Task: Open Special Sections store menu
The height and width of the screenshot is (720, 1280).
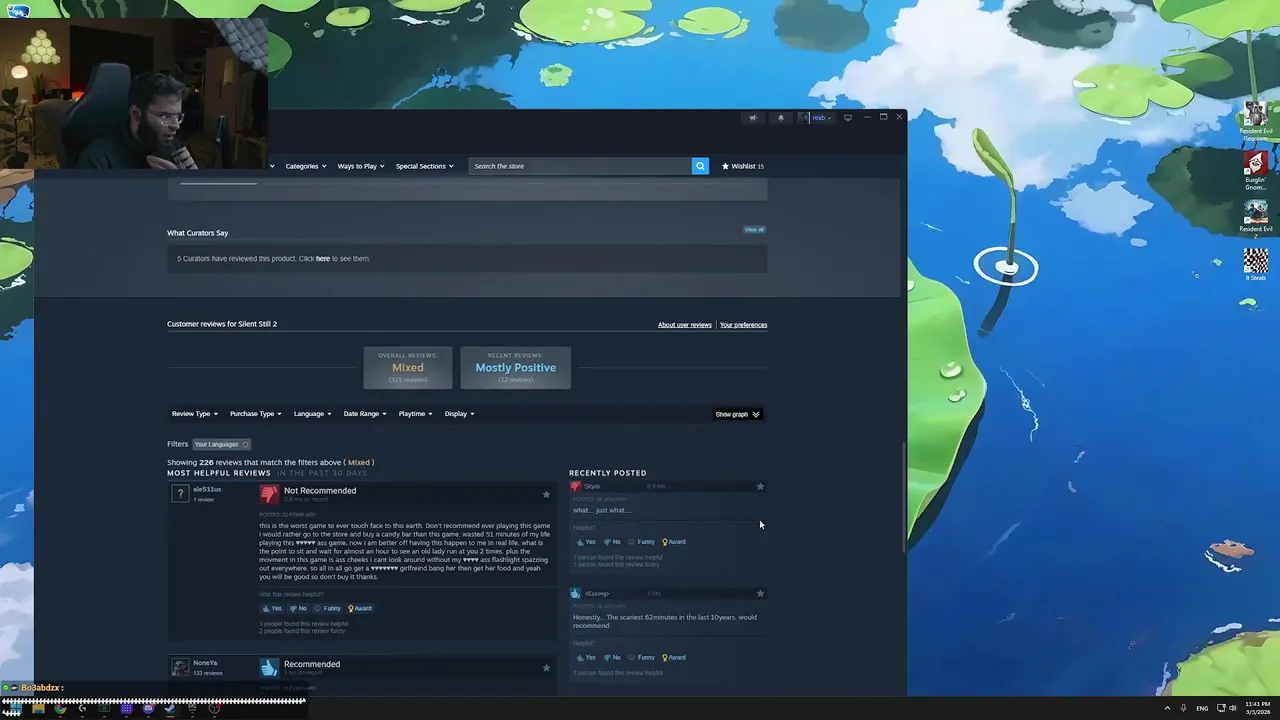Action: pyautogui.click(x=424, y=166)
